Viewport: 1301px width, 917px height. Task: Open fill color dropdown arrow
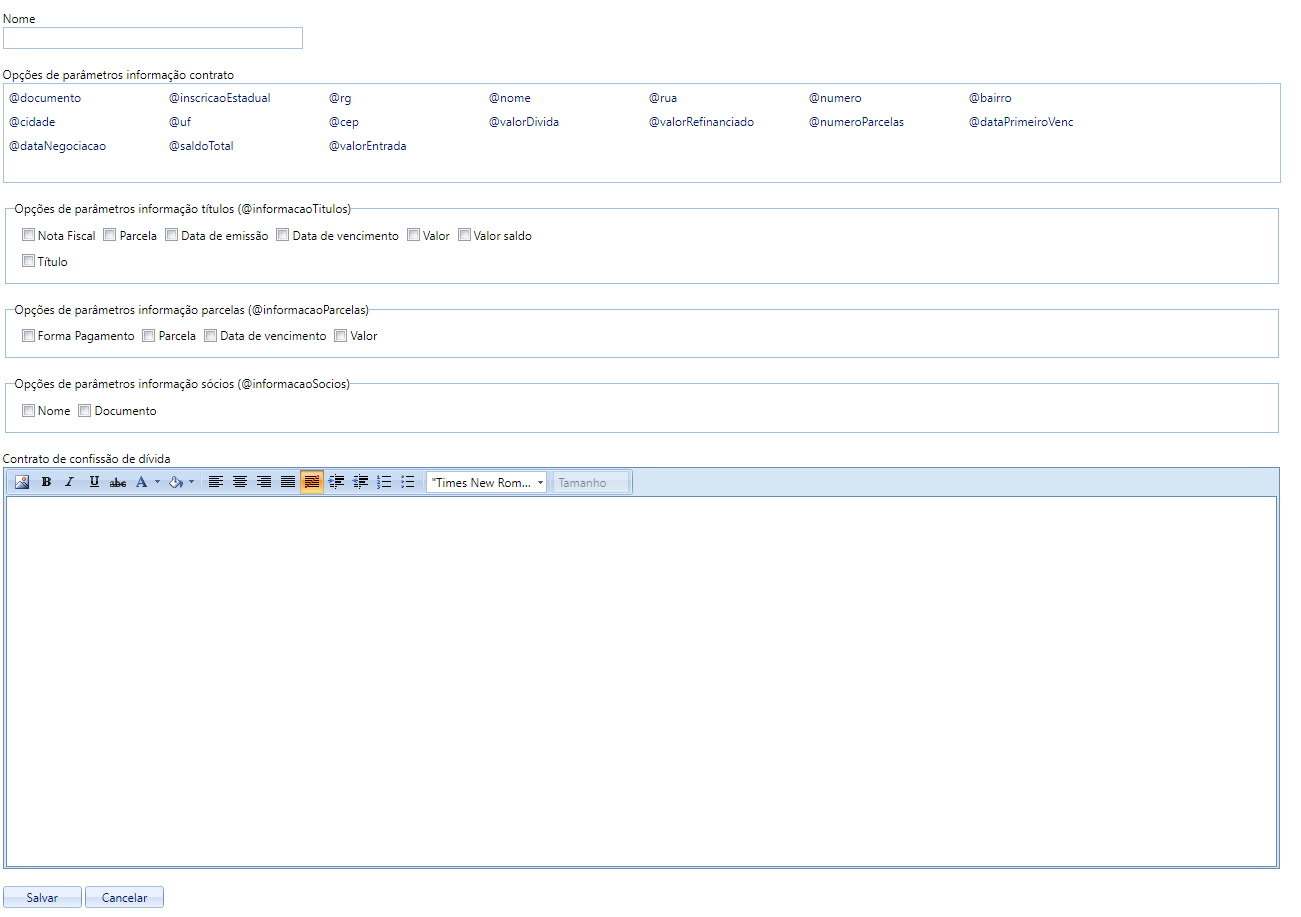pyautogui.click(x=191, y=482)
